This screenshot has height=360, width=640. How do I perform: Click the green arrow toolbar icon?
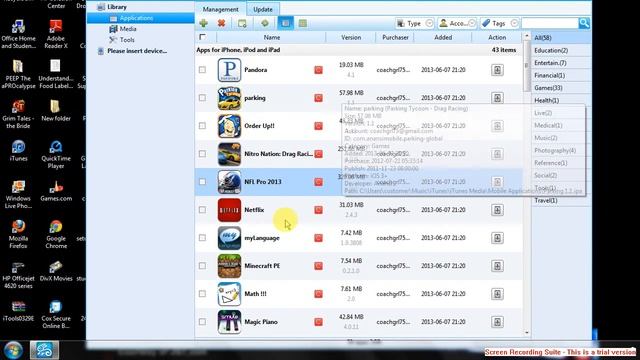(x=264, y=23)
